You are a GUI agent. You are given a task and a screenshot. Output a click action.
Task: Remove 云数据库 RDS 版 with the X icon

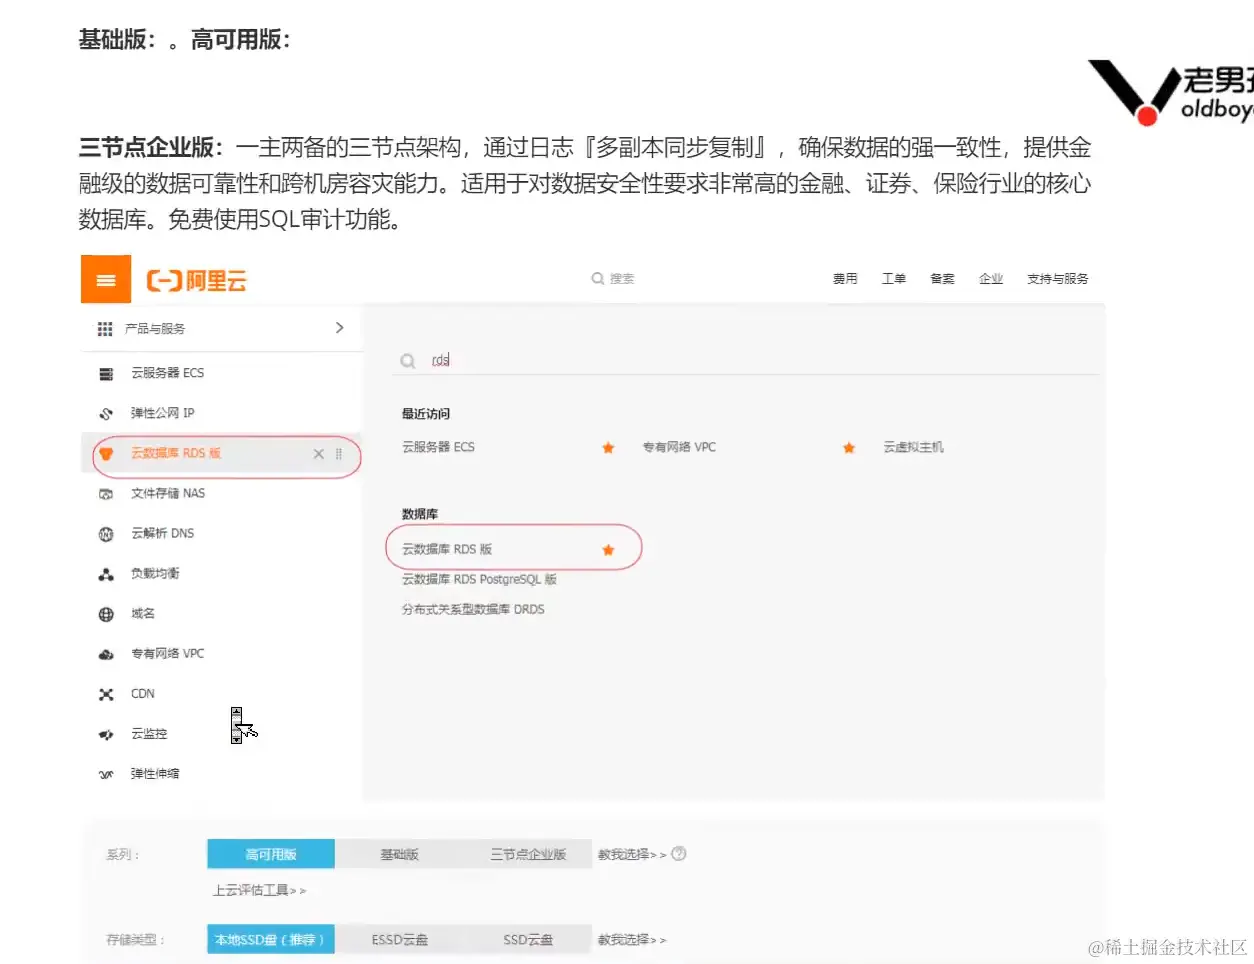click(x=318, y=454)
